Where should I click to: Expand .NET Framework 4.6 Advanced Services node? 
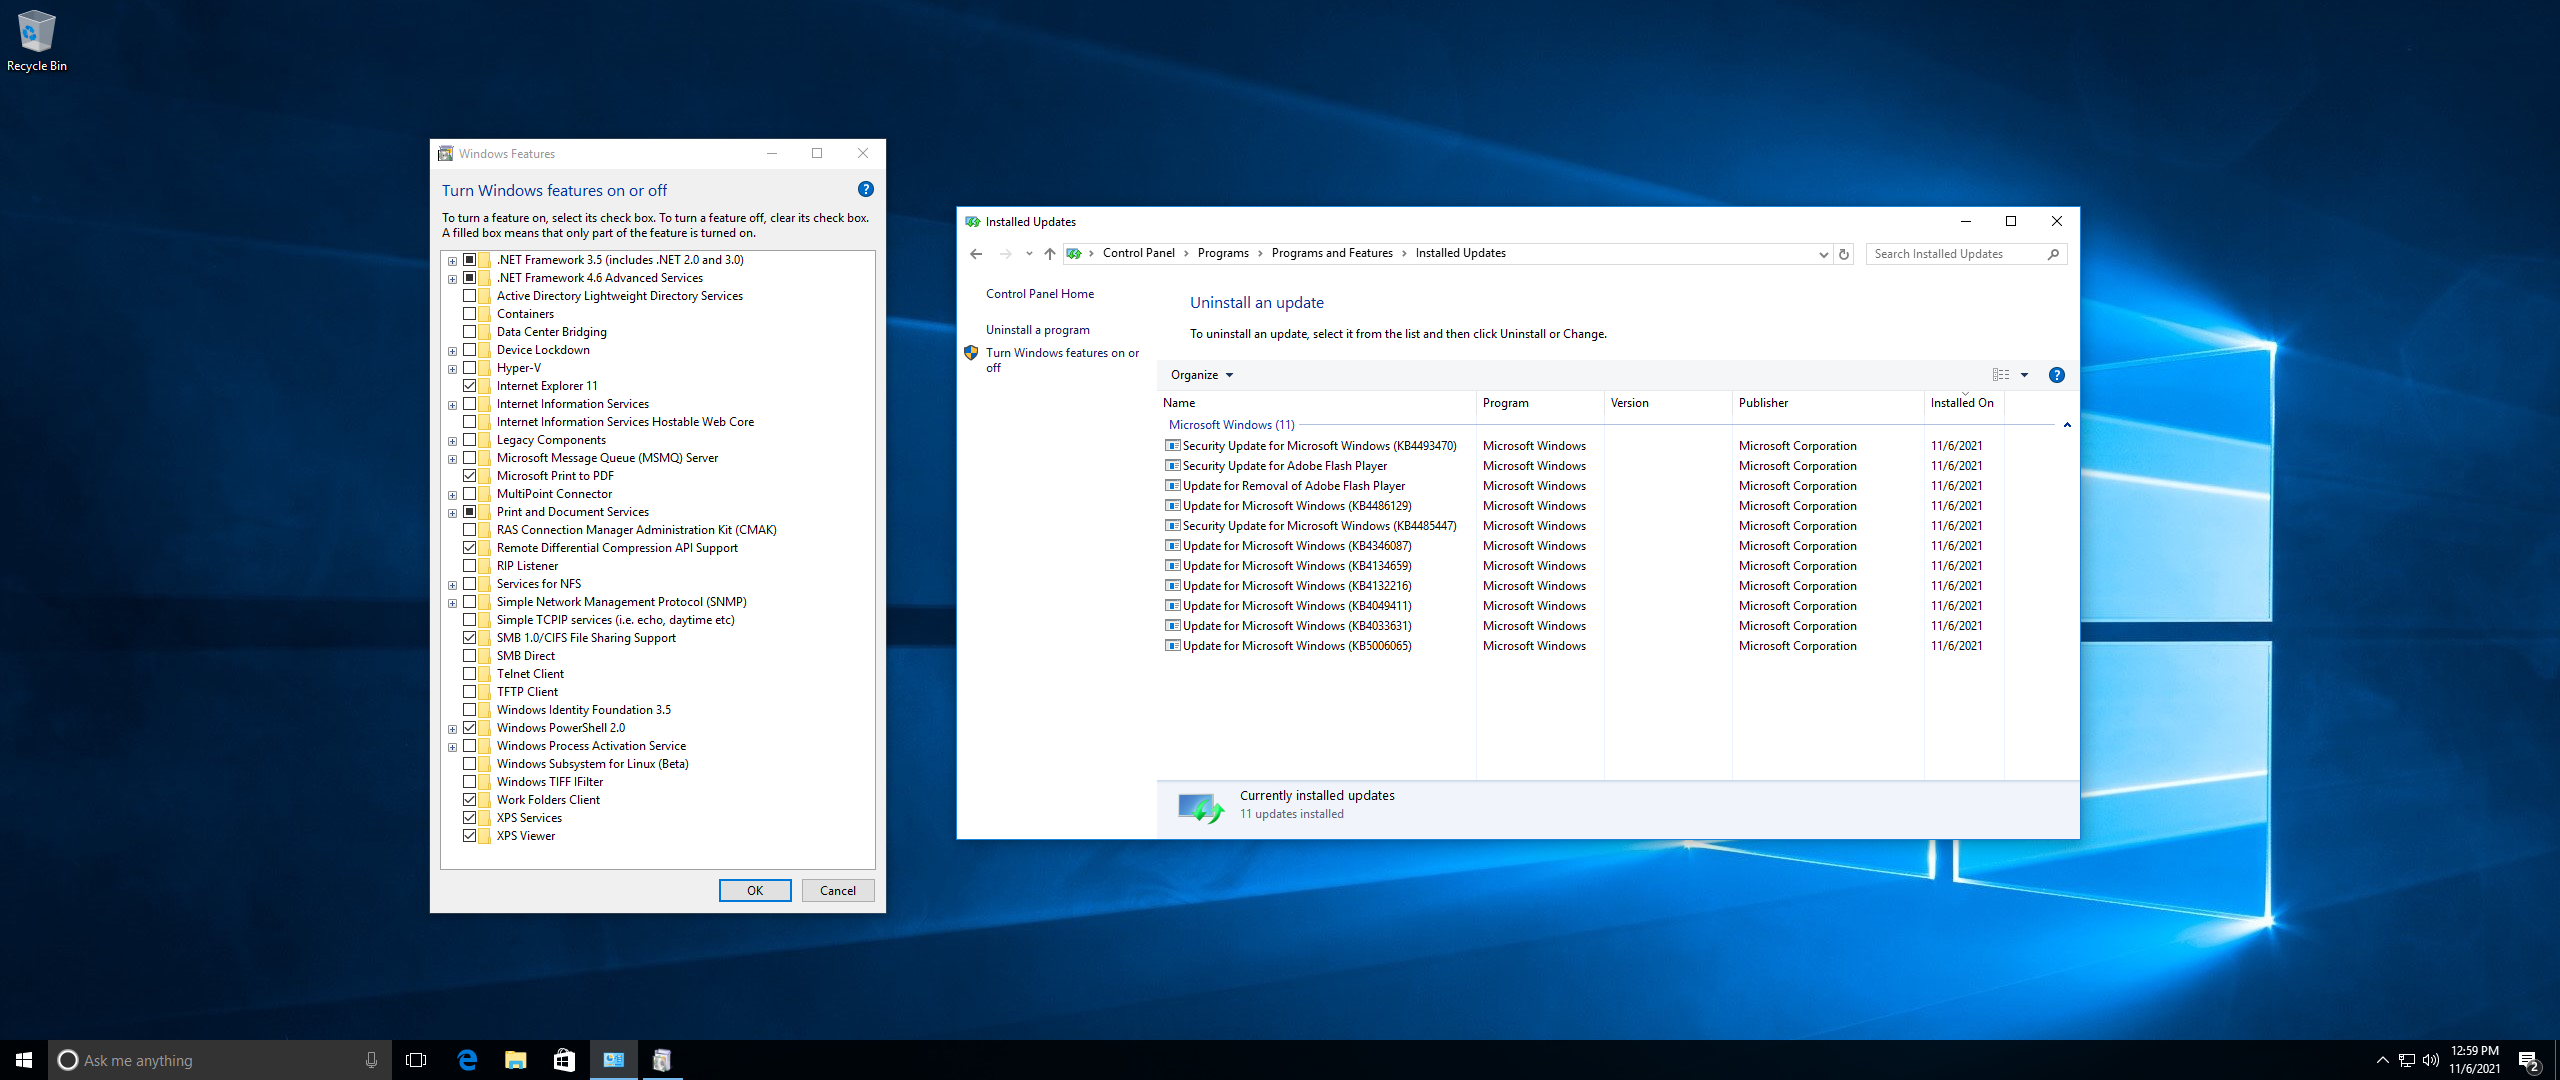(452, 279)
